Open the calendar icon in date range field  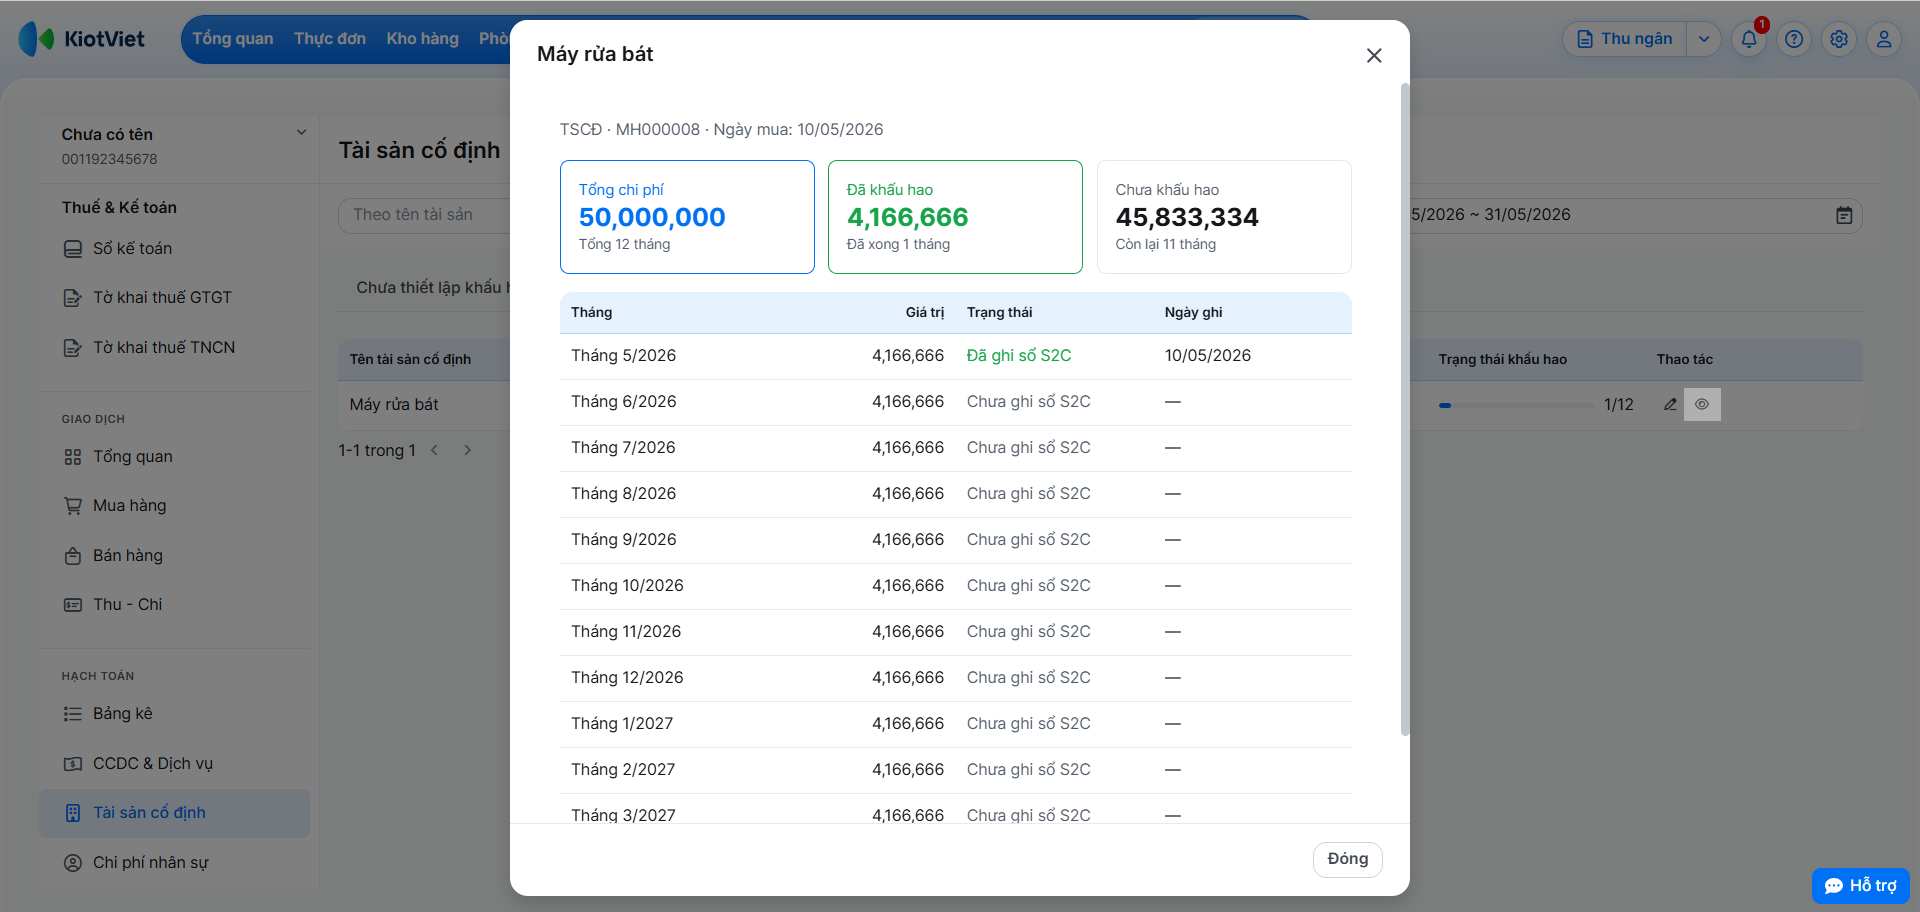click(x=1844, y=215)
